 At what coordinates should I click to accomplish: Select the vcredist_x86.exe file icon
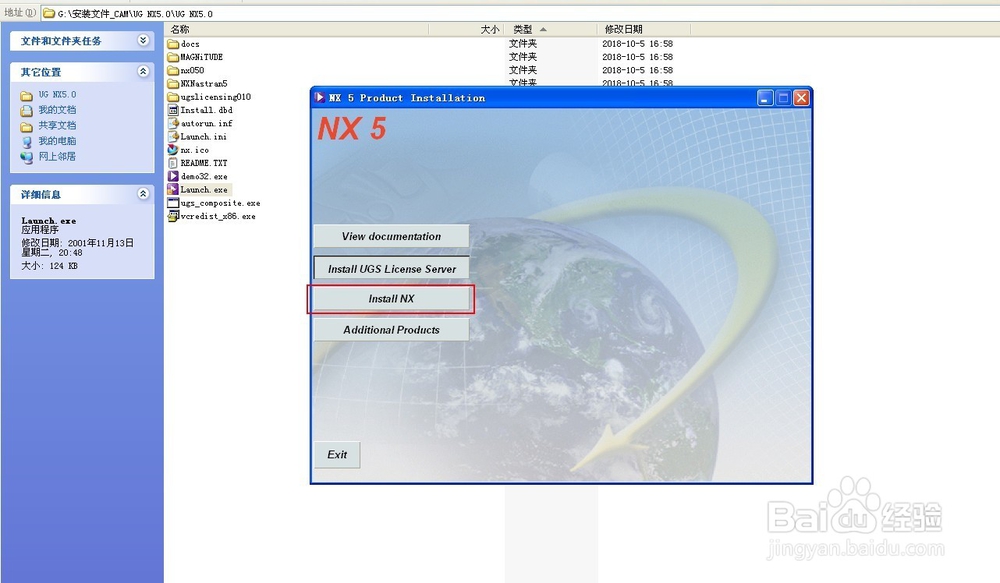point(173,216)
